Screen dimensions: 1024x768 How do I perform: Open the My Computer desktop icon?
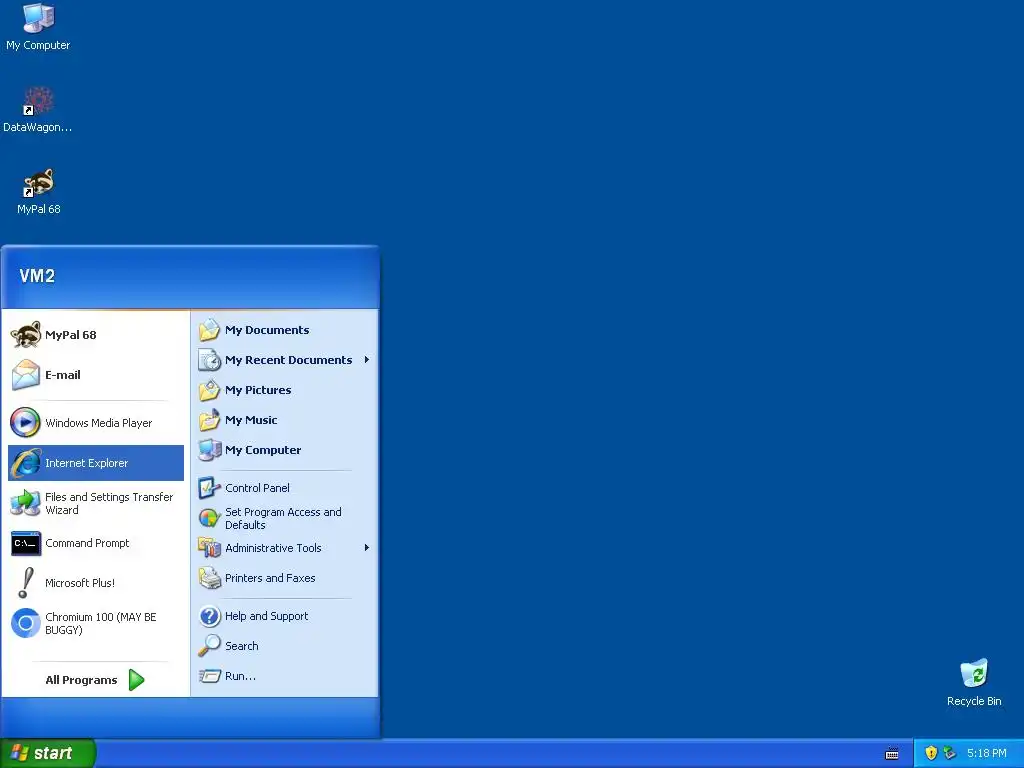point(38,18)
